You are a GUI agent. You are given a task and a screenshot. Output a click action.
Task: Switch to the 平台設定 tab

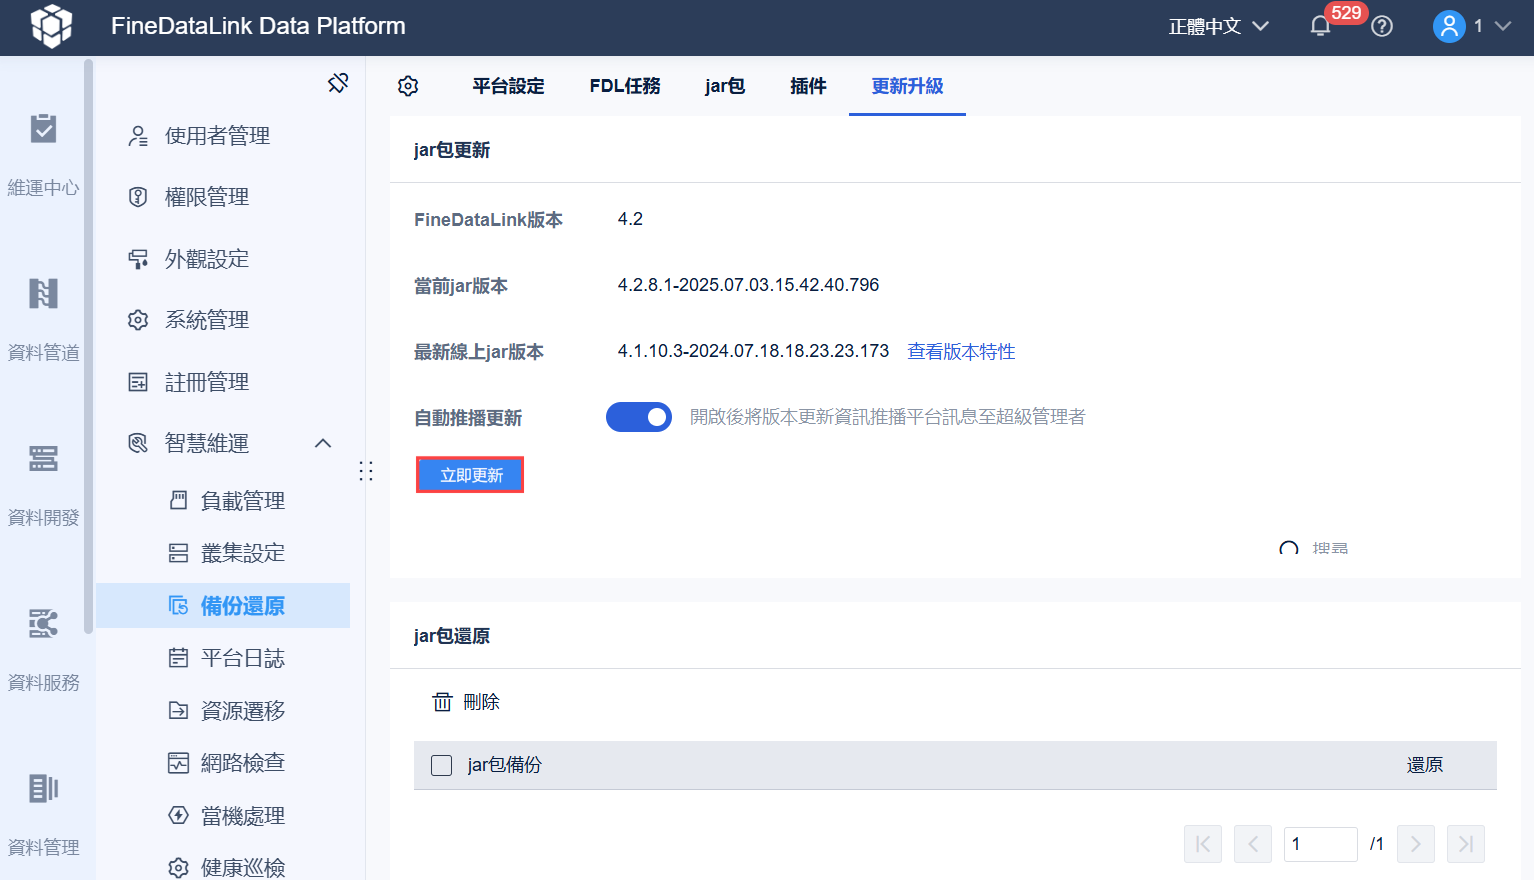[508, 86]
